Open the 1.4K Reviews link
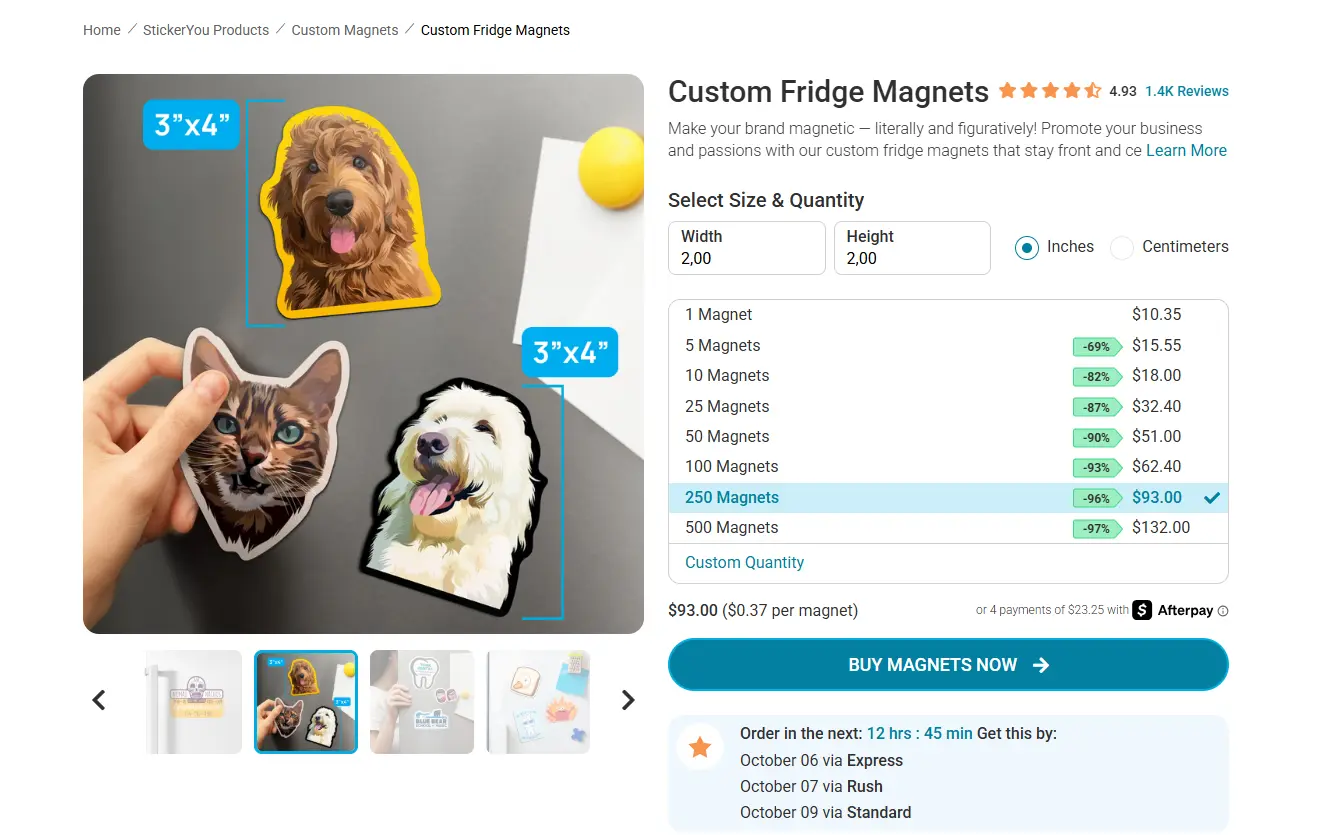This screenshot has width=1338, height=835. coord(1187,91)
